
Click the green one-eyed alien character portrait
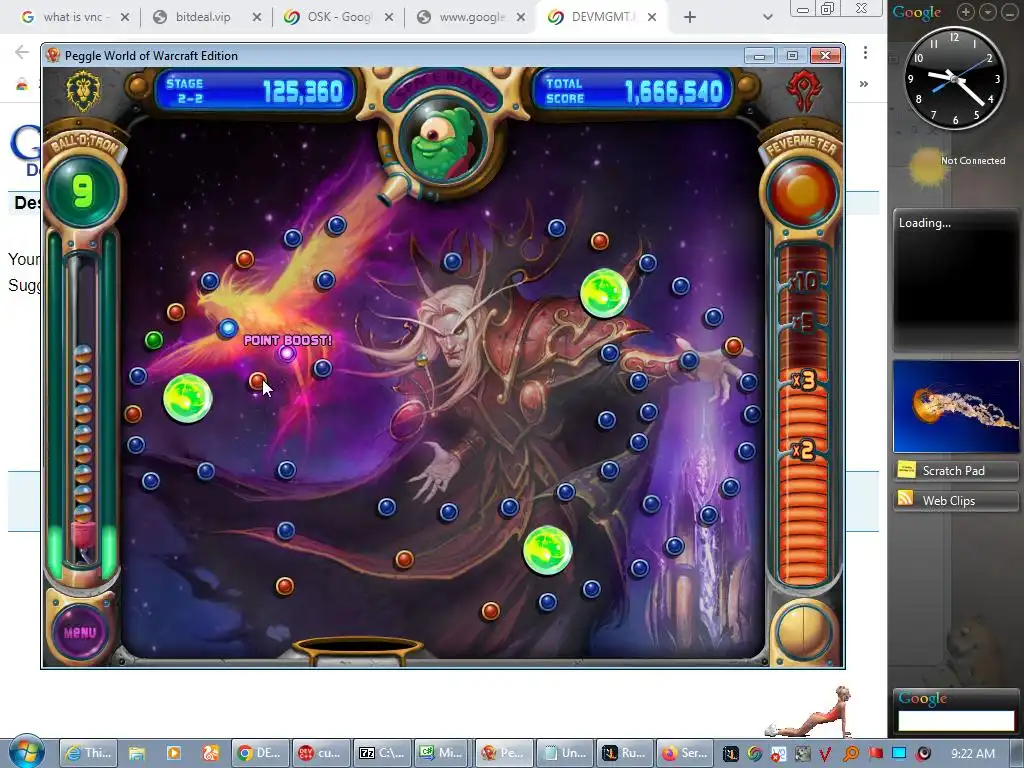pyautogui.click(x=443, y=143)
